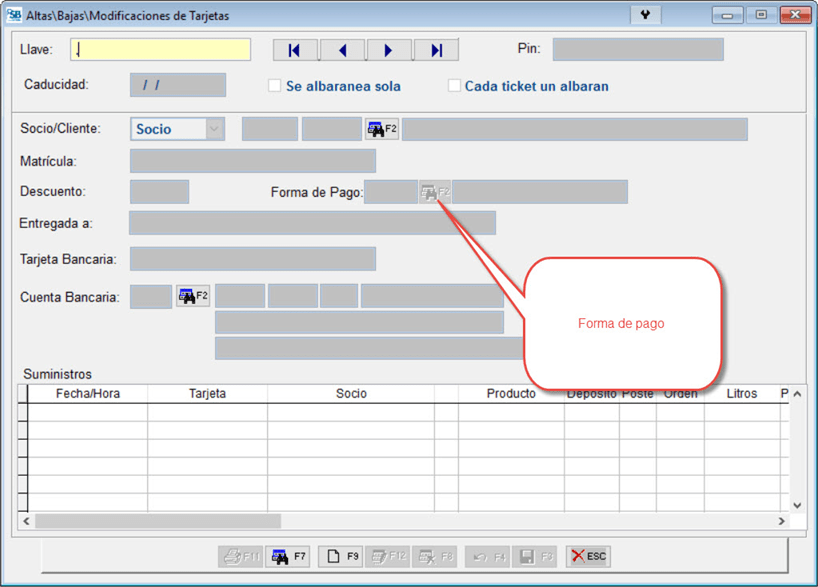This screenshot has height=587, width=818.
Task: Click the Suministros scroll down arrow
Action: tap(797, 506)
